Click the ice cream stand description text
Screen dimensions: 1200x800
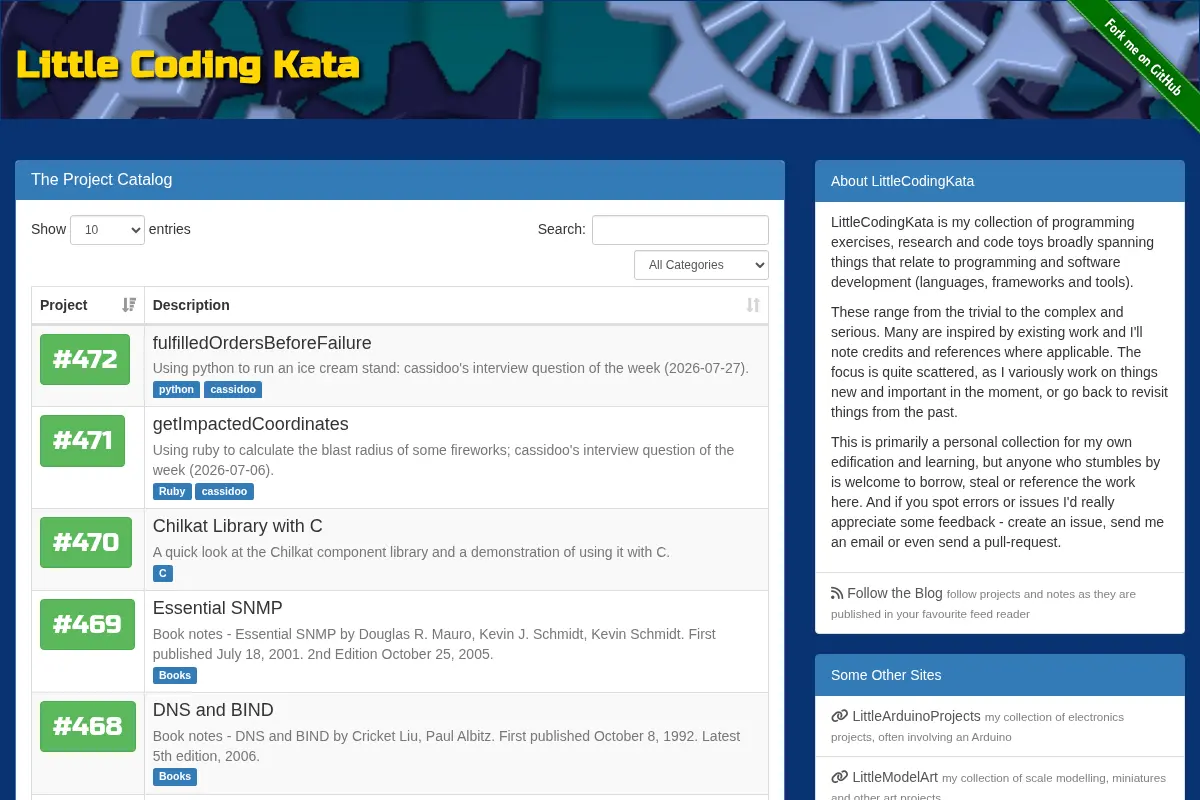(451, 368)
